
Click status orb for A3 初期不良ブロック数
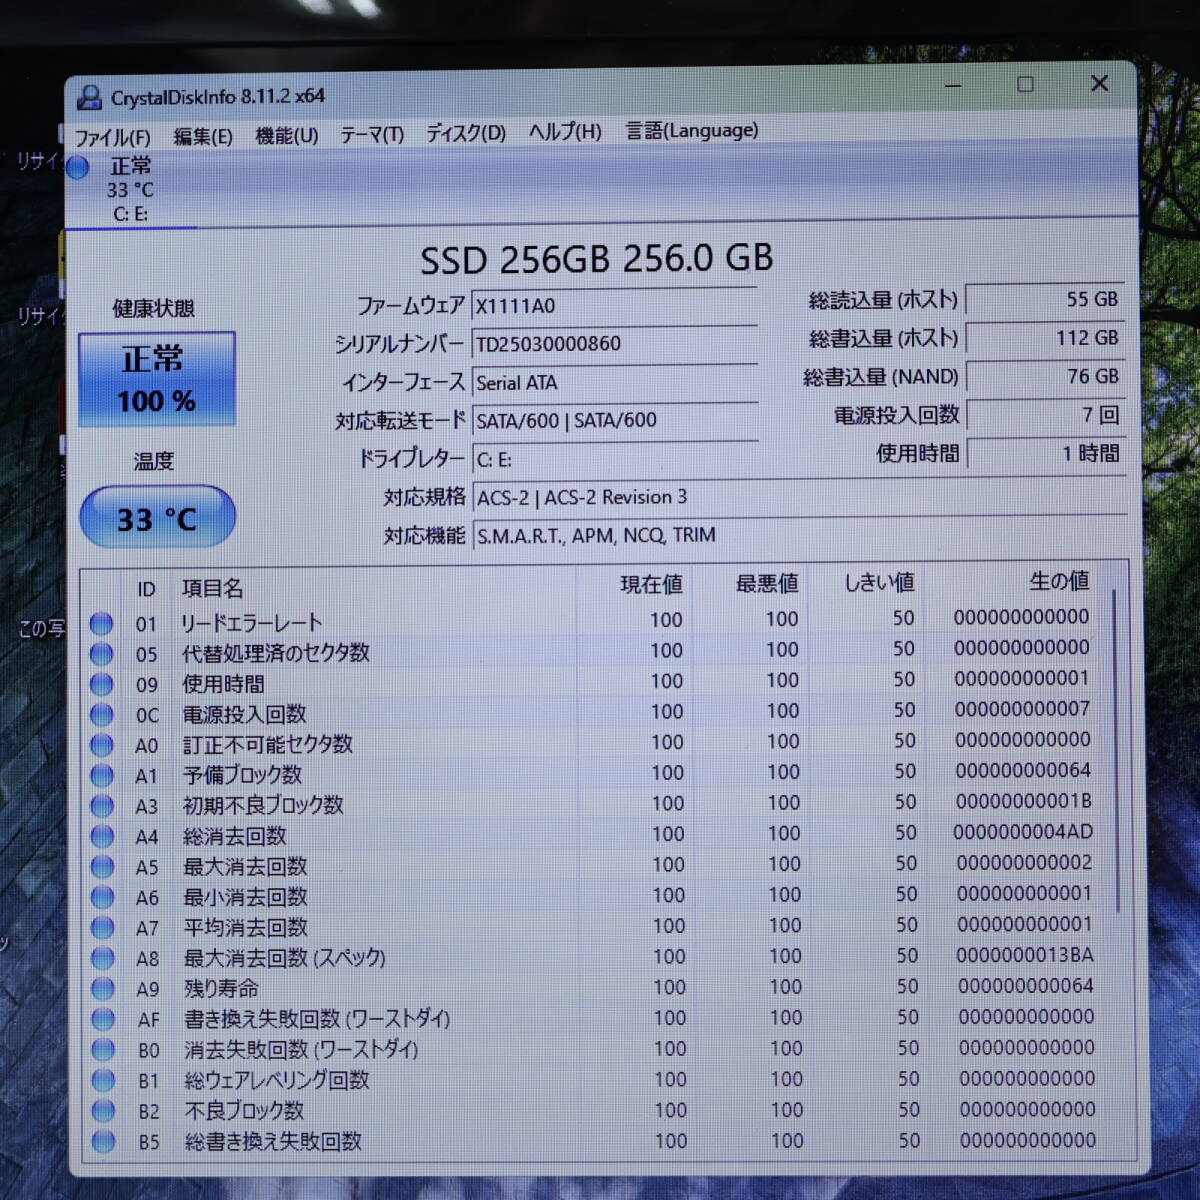[102, 805]
